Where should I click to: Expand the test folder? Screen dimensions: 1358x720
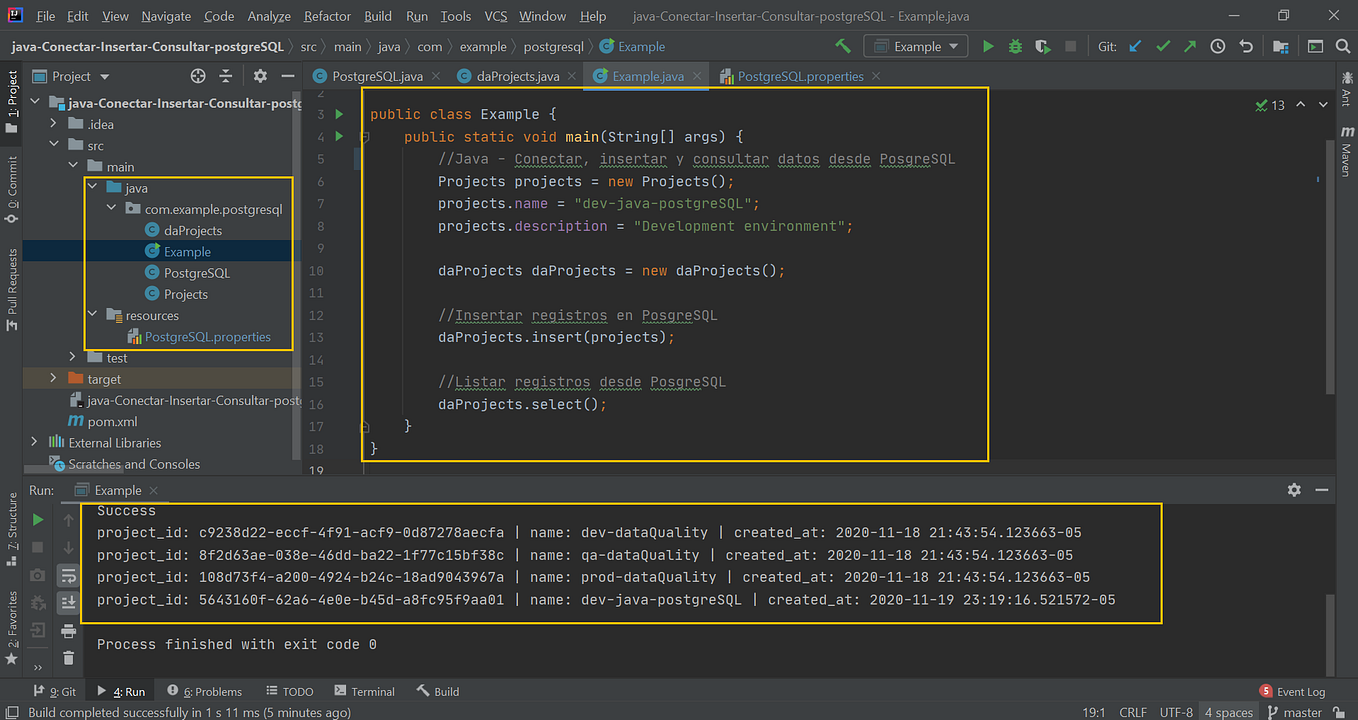(72, 357)
